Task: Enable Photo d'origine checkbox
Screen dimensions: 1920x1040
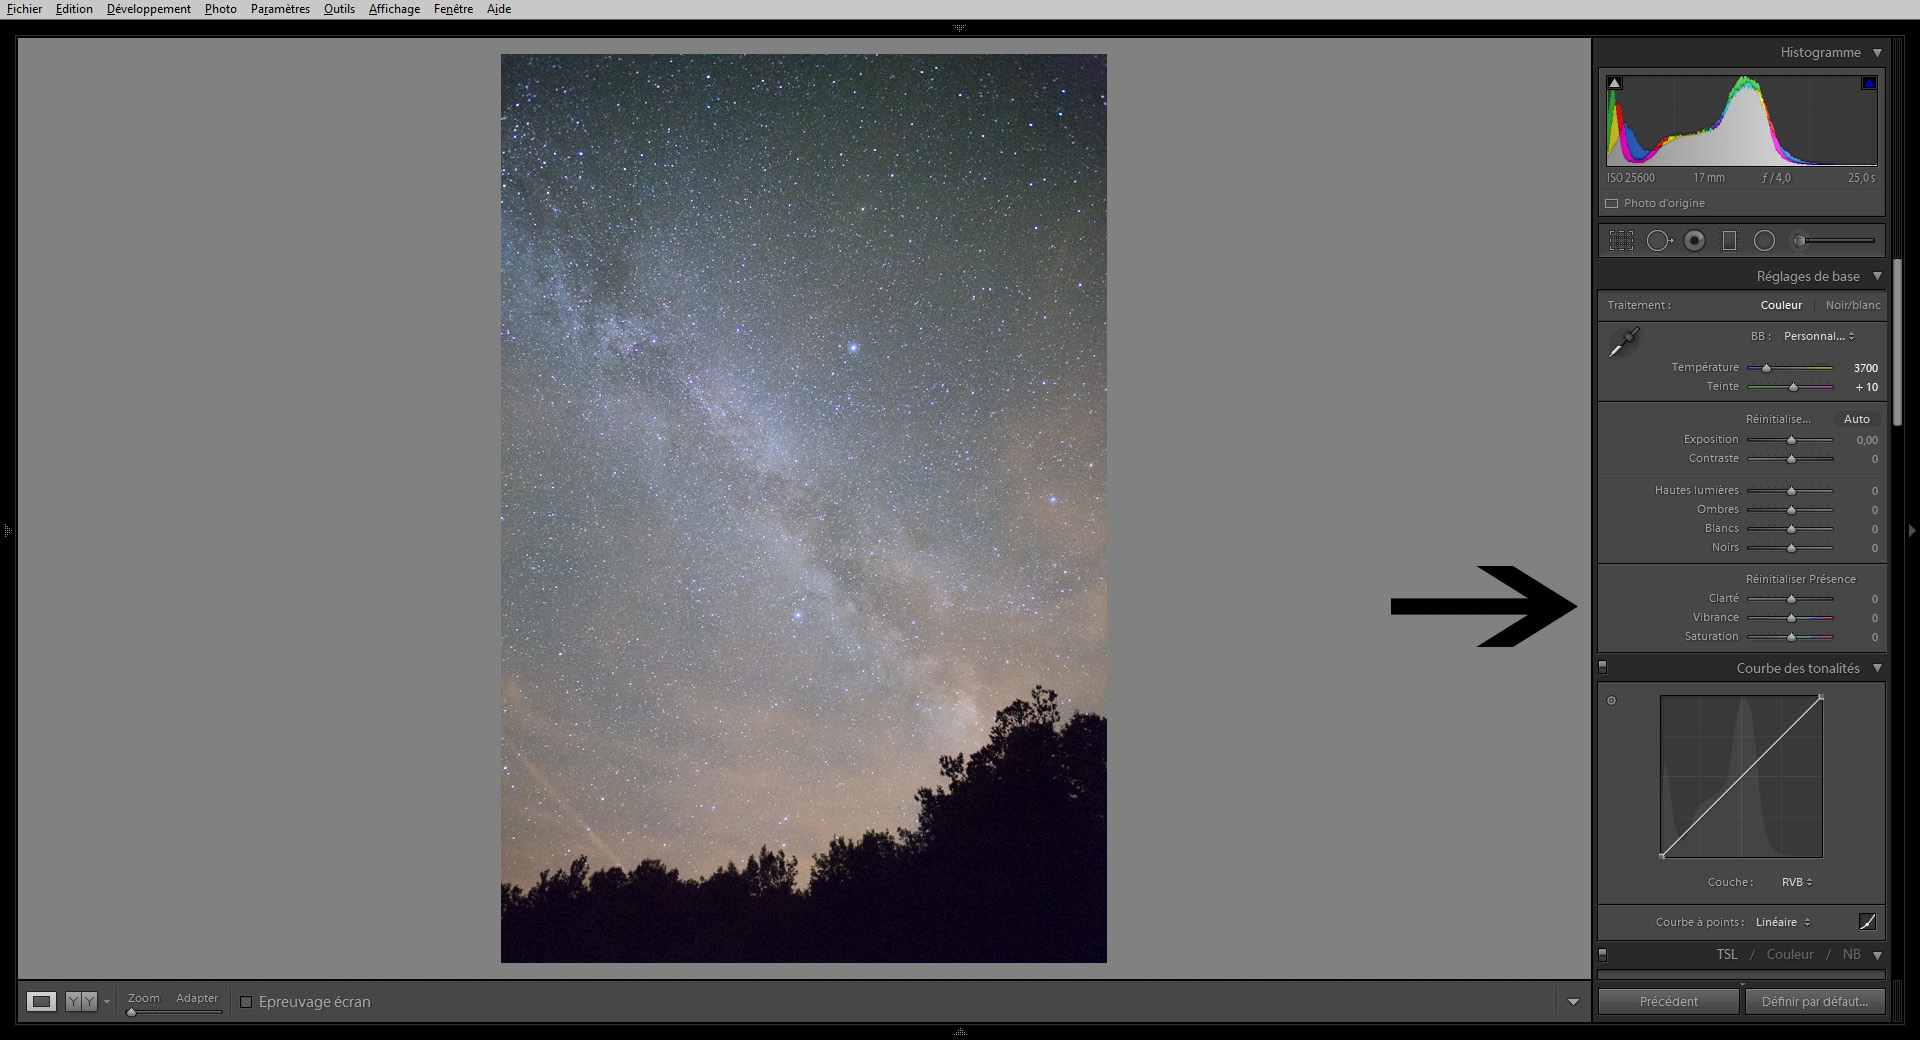Action: click(x=1611, y=203)
